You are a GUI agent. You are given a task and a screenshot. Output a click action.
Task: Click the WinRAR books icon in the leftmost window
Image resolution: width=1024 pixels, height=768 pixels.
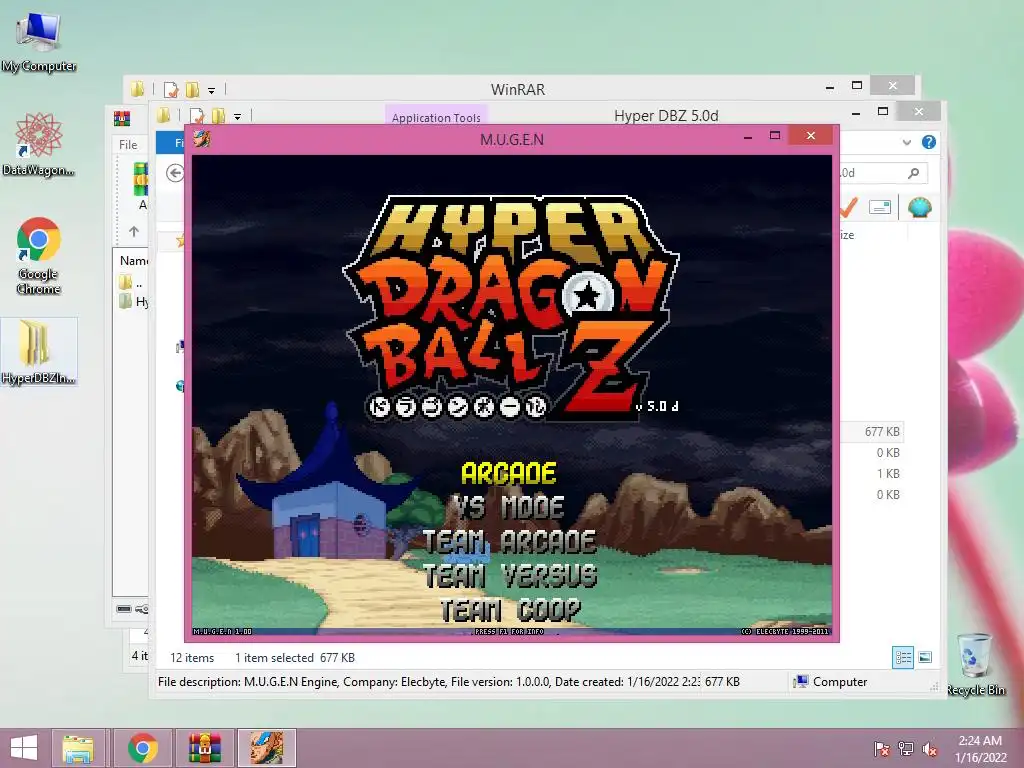click(122, 118)
